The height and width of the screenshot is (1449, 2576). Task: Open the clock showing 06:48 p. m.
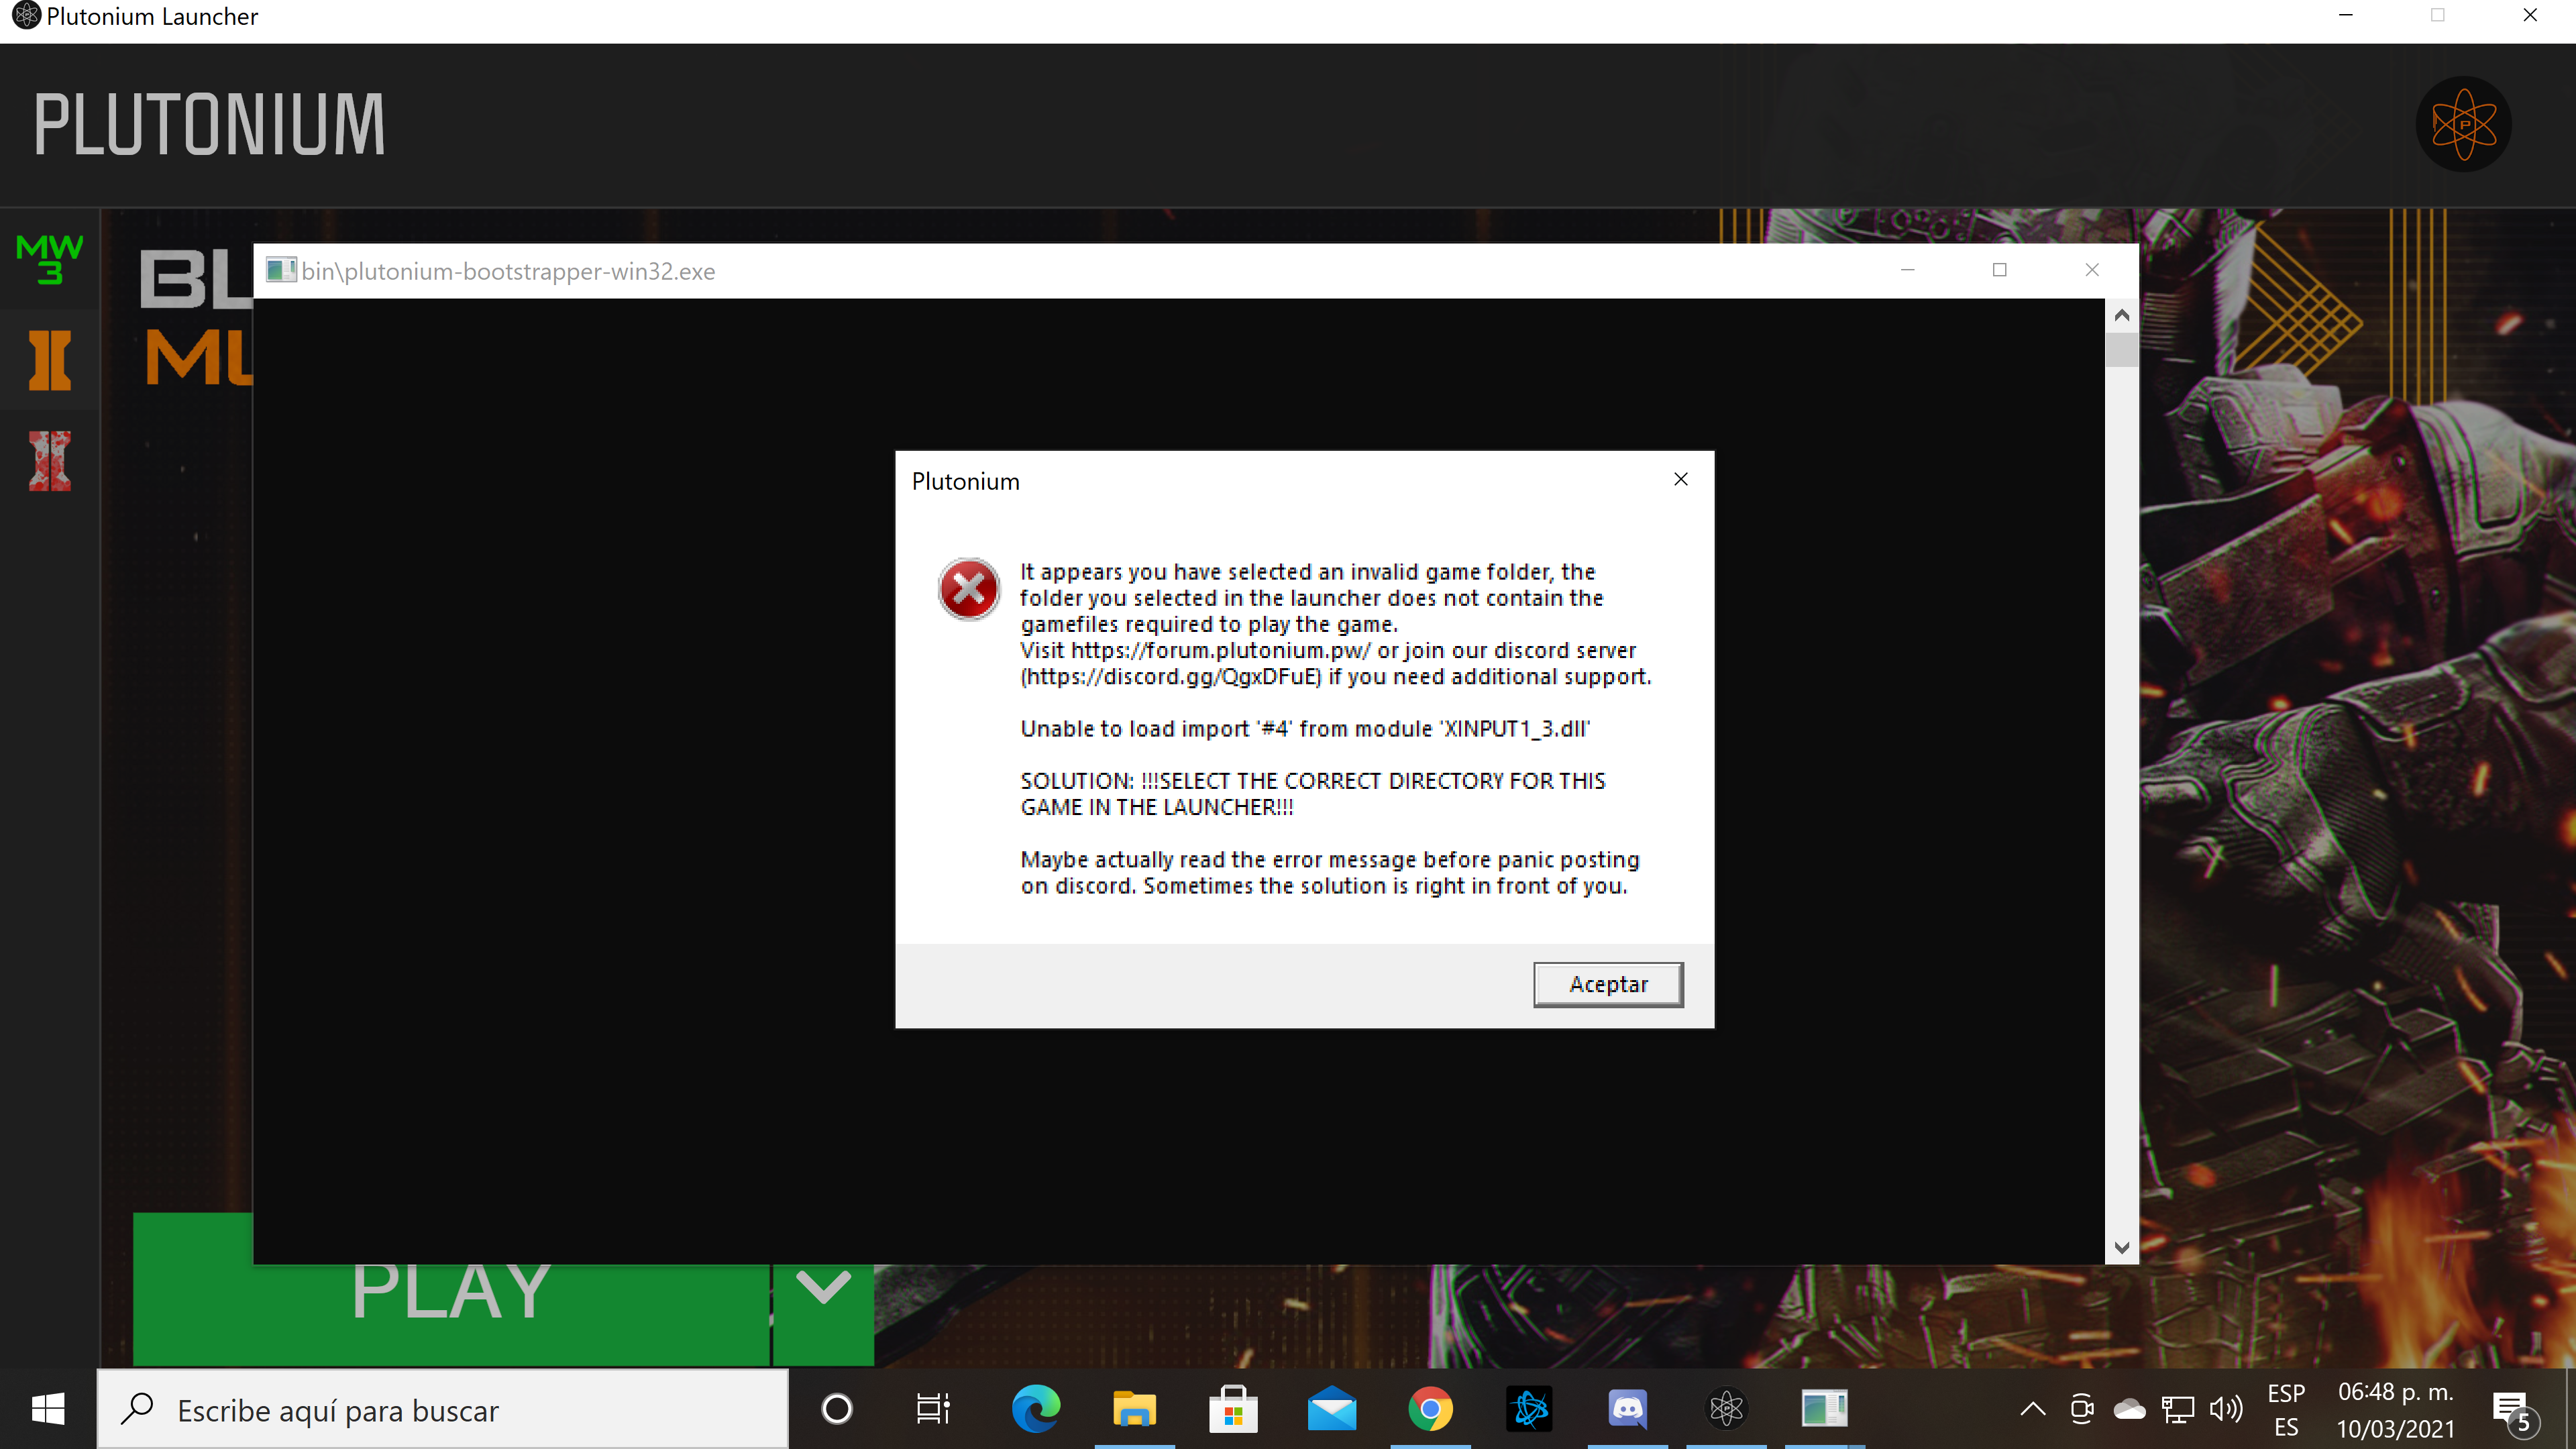pos(2395,1409)
